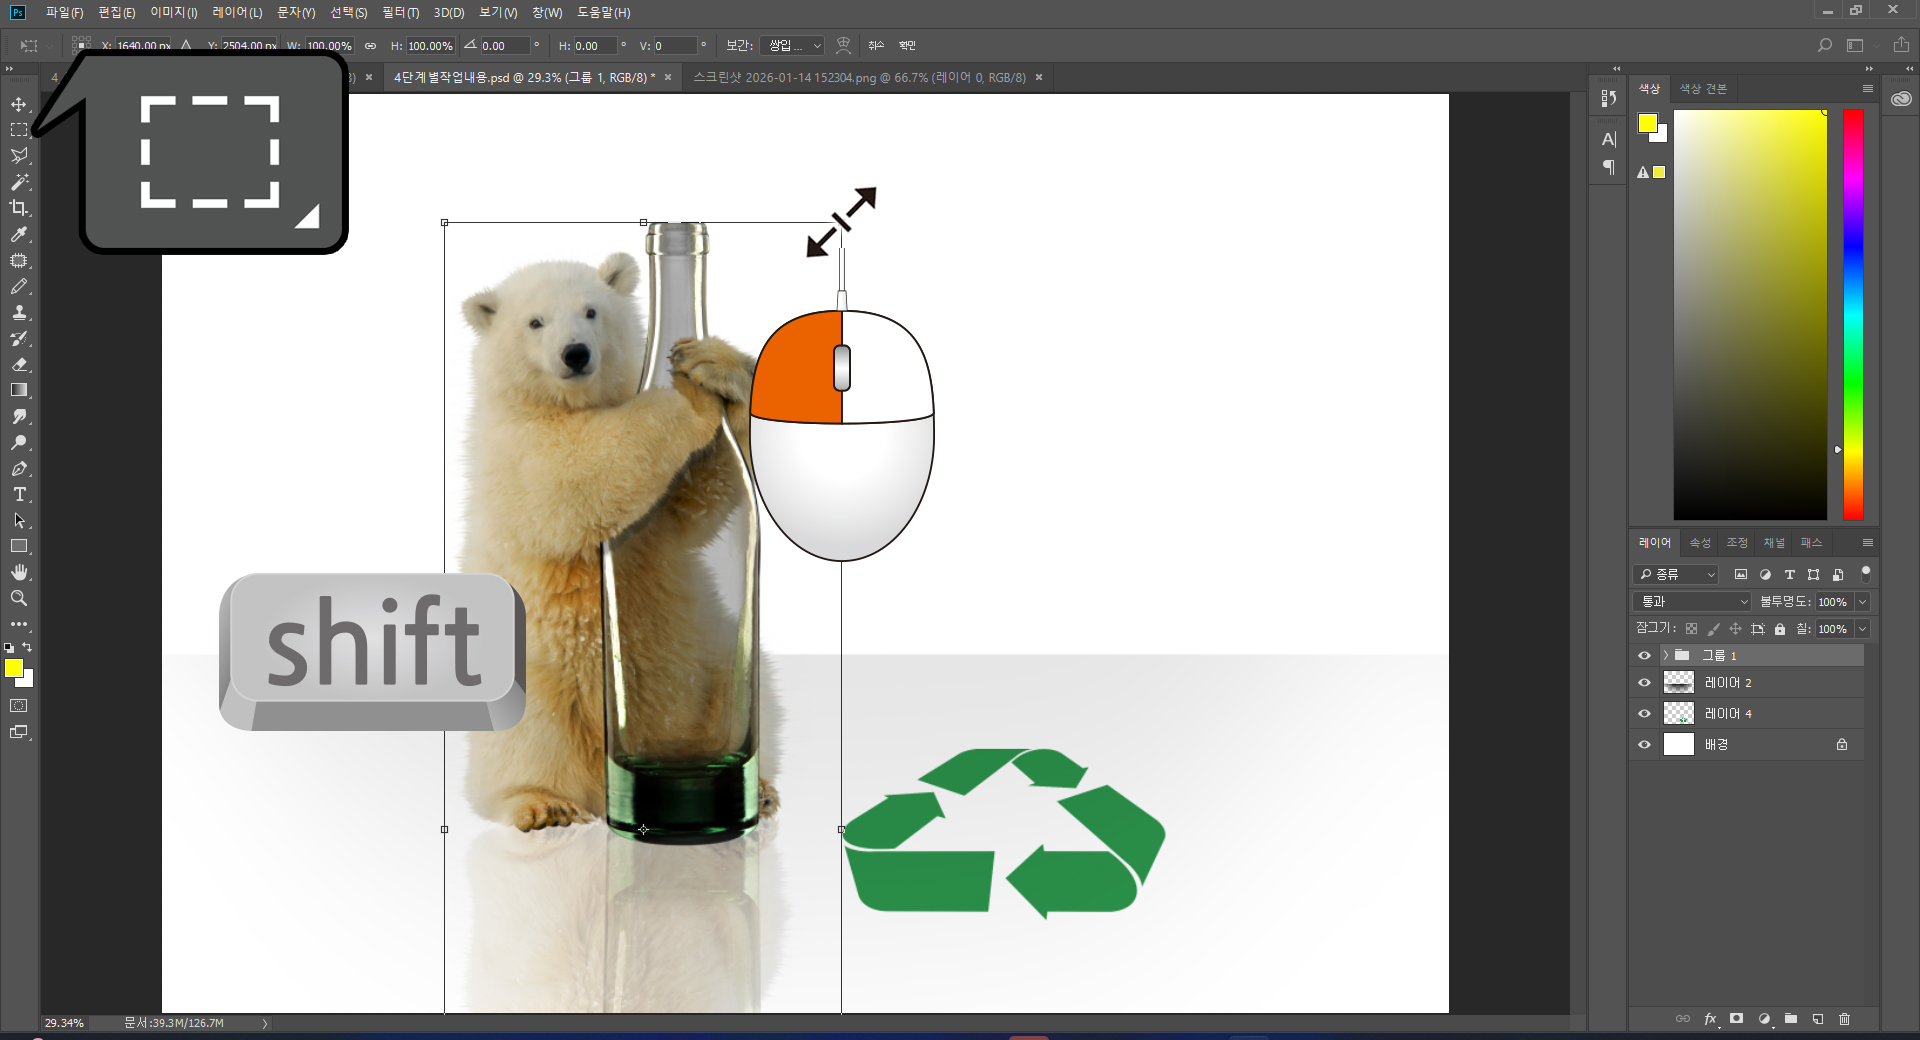Open the Paragraph panel icon
Screen dimensions: 1920x1040
tap(1608, 167)
